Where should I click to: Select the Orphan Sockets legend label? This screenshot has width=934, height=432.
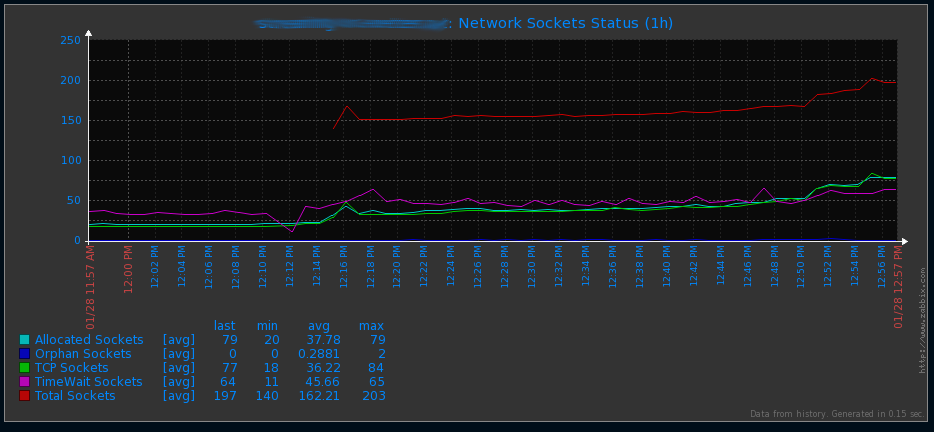click(83, 354)
